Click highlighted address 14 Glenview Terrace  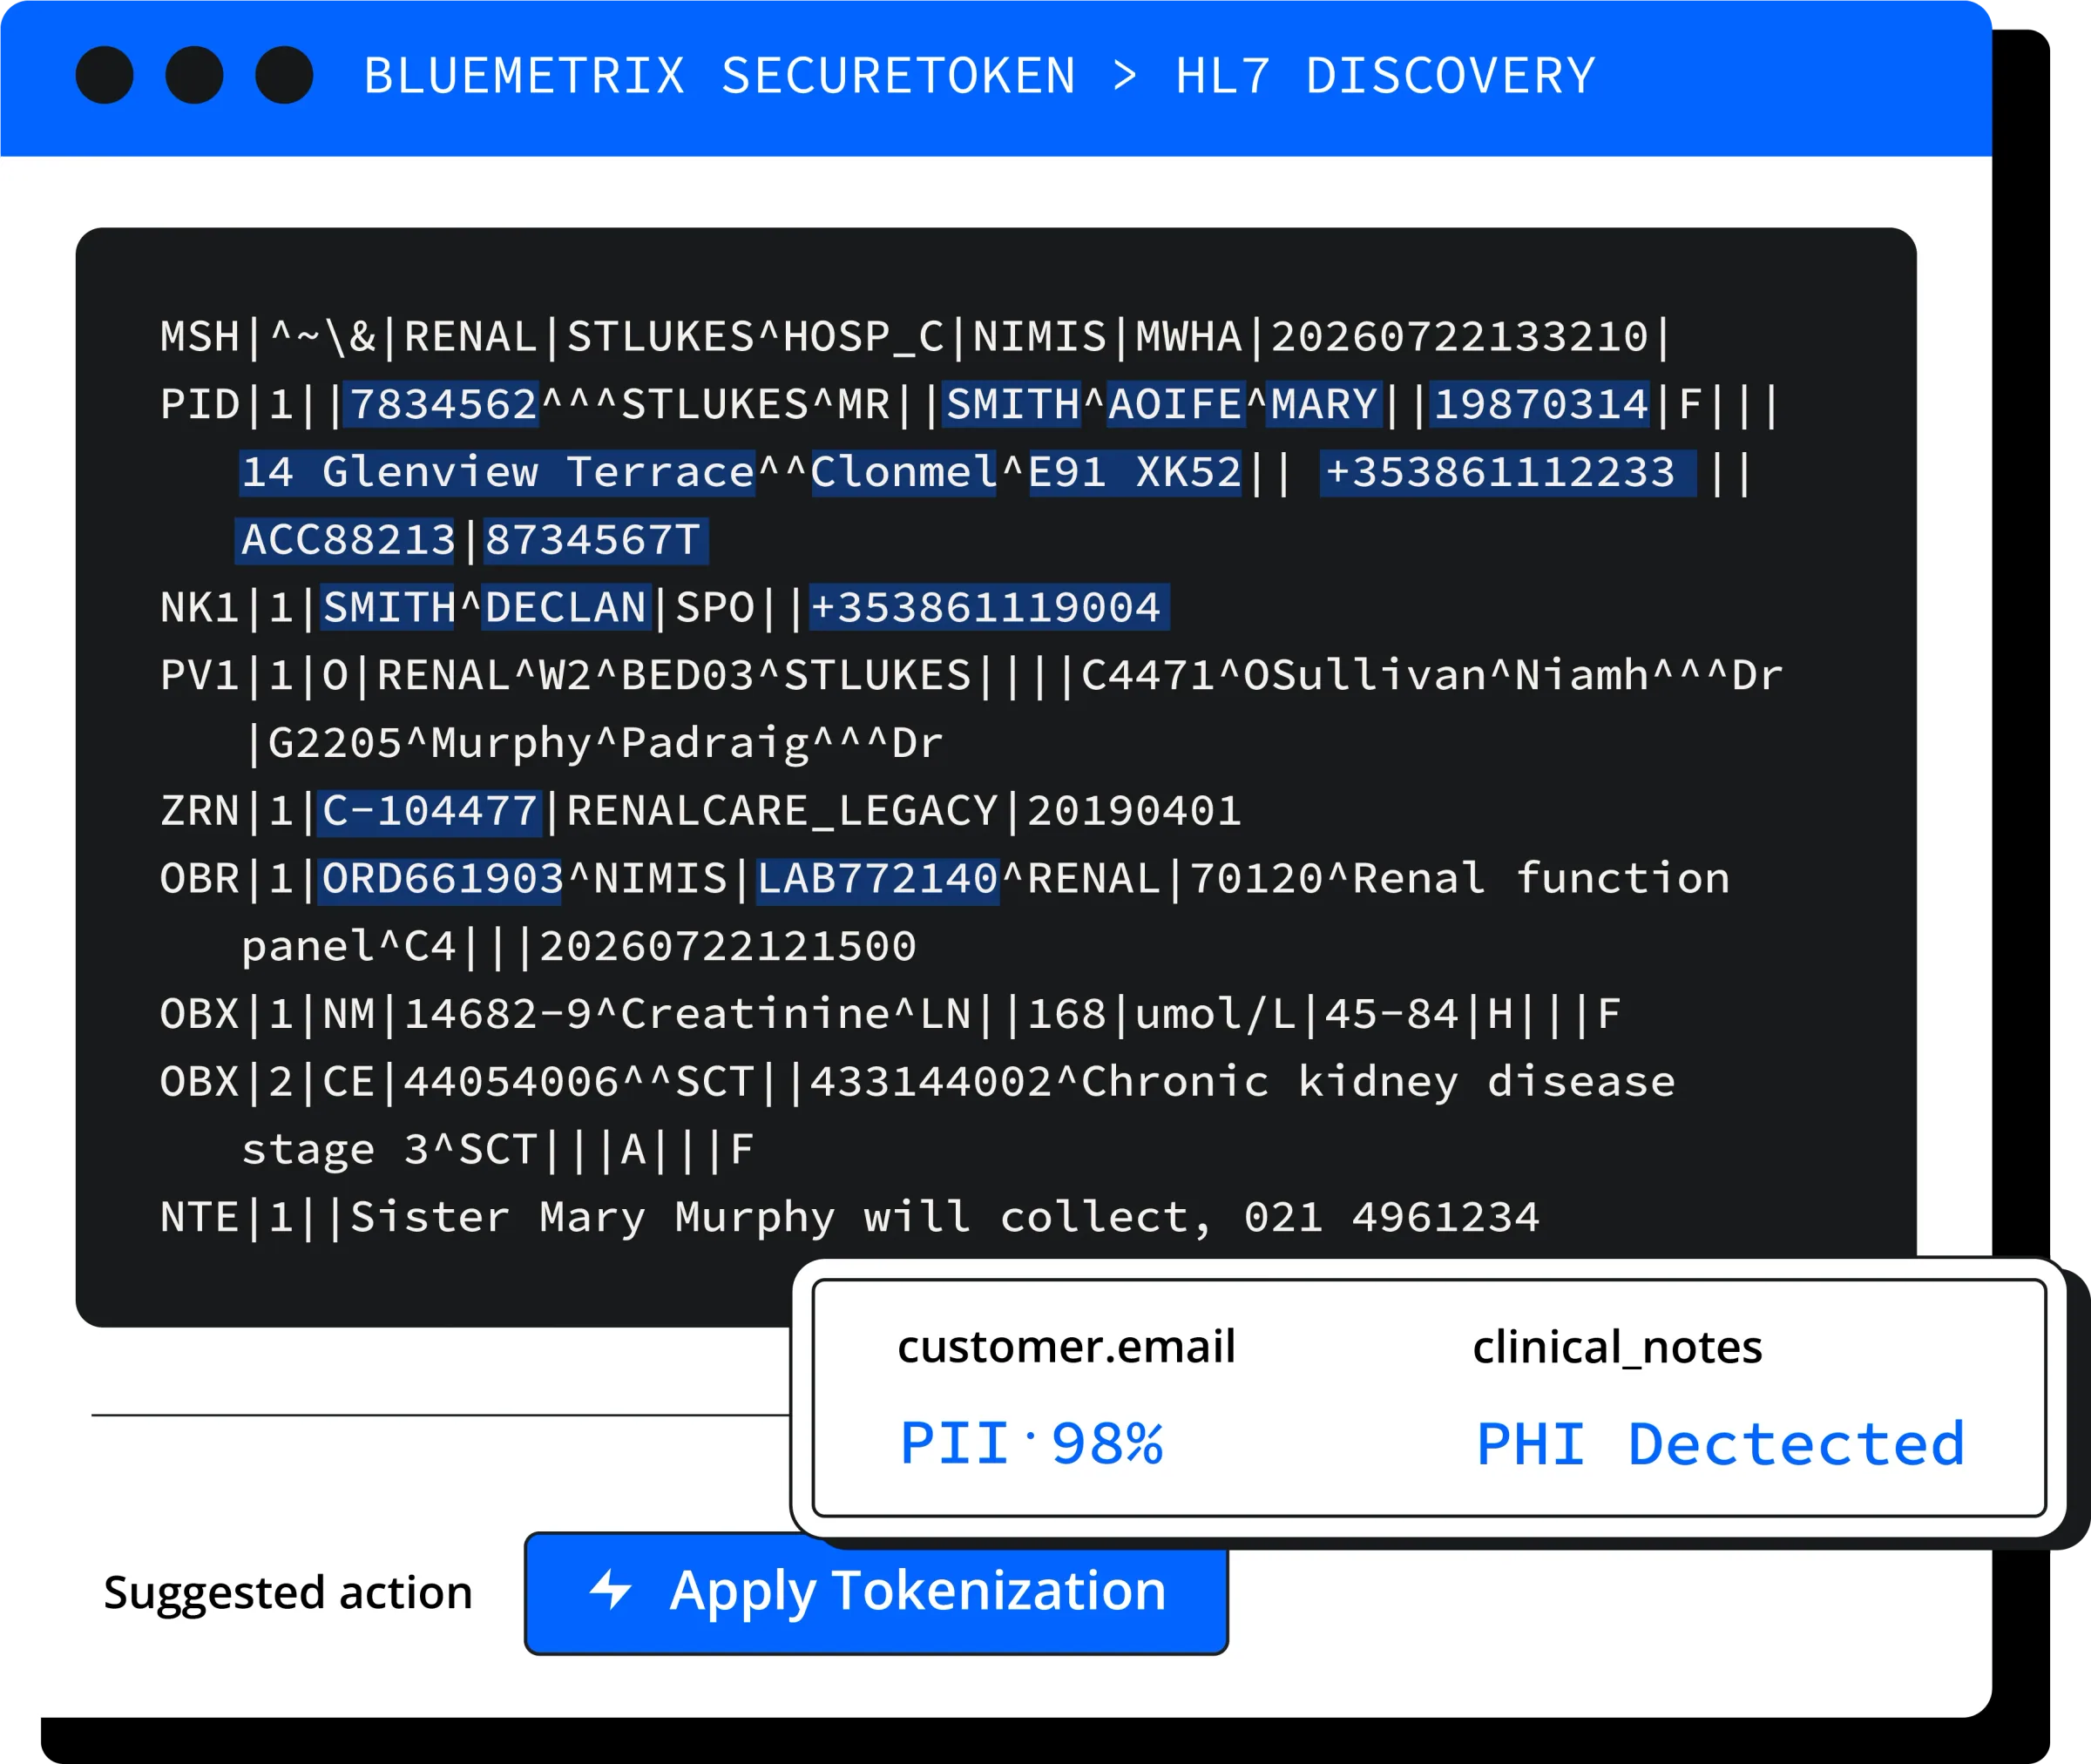tap(498, 472)
